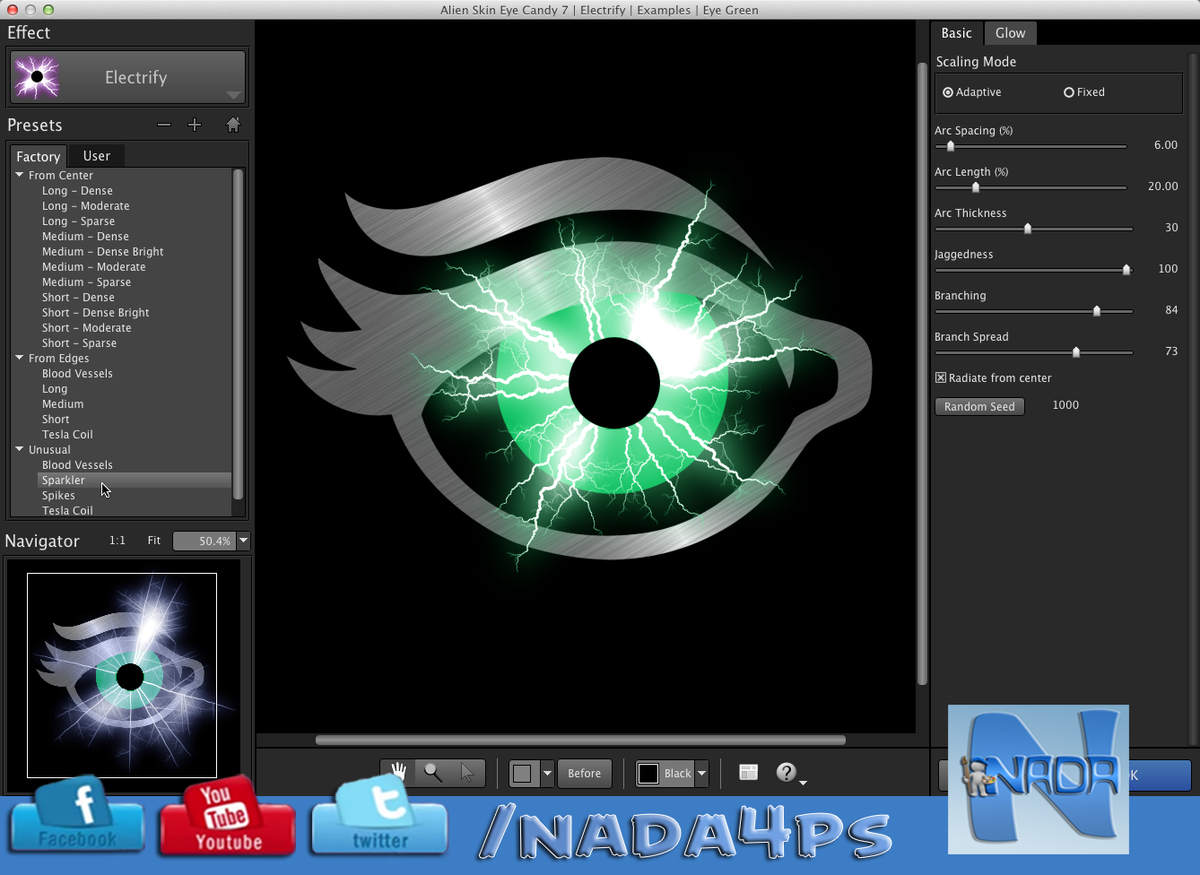Screen dimensions: 1200x875
Task: Click the Jaggedness slider handle
Action: (x=1126, y=269)
